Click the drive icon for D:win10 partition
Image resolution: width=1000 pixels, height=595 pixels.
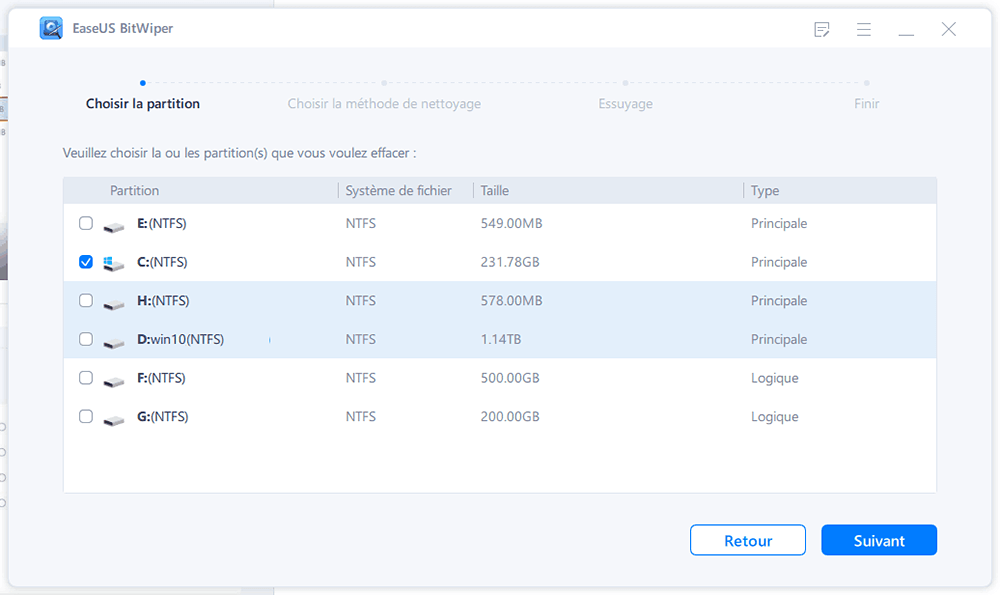tap(115, 341)
